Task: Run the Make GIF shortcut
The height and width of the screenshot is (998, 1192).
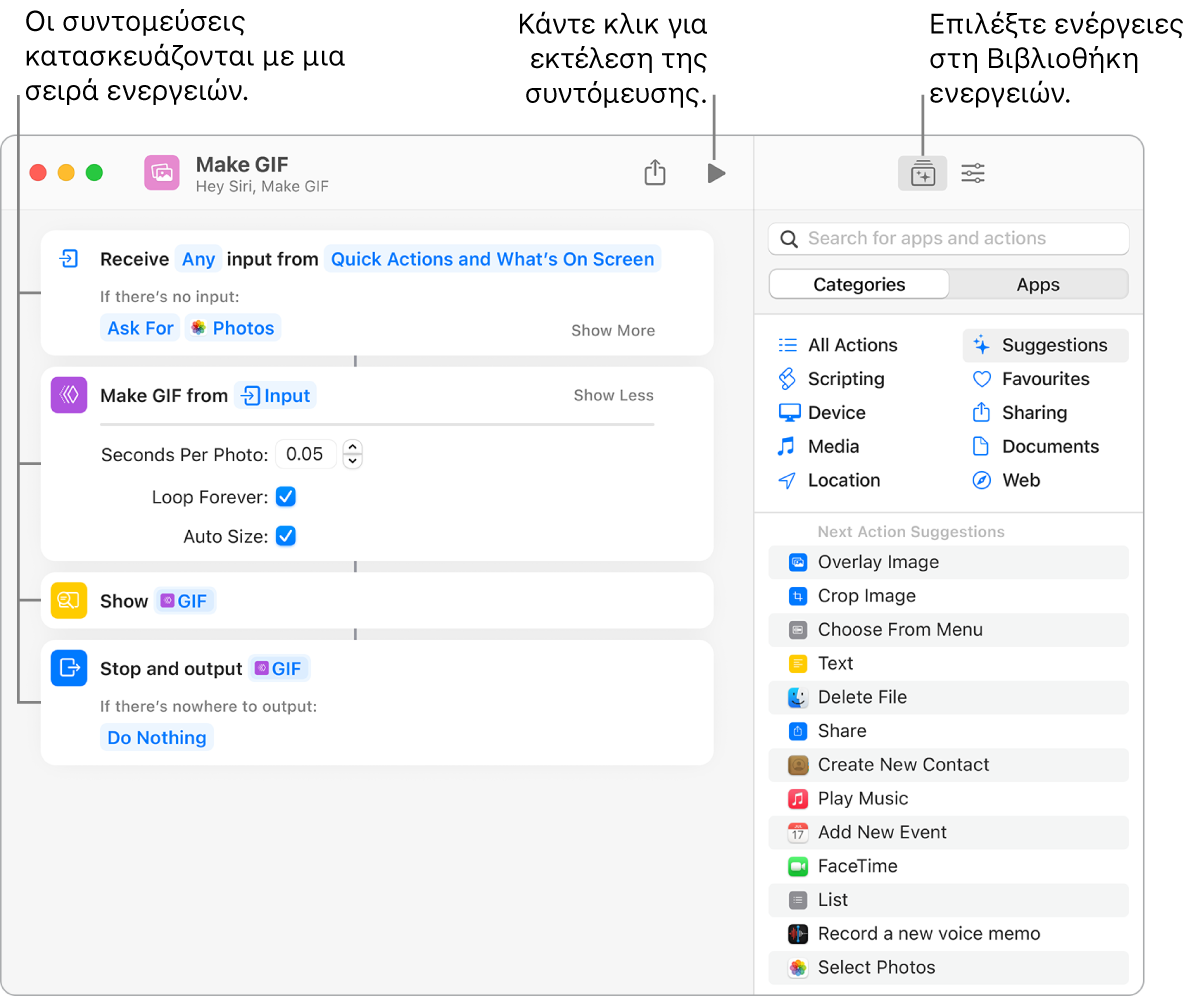Action: [x=715, y=173]
